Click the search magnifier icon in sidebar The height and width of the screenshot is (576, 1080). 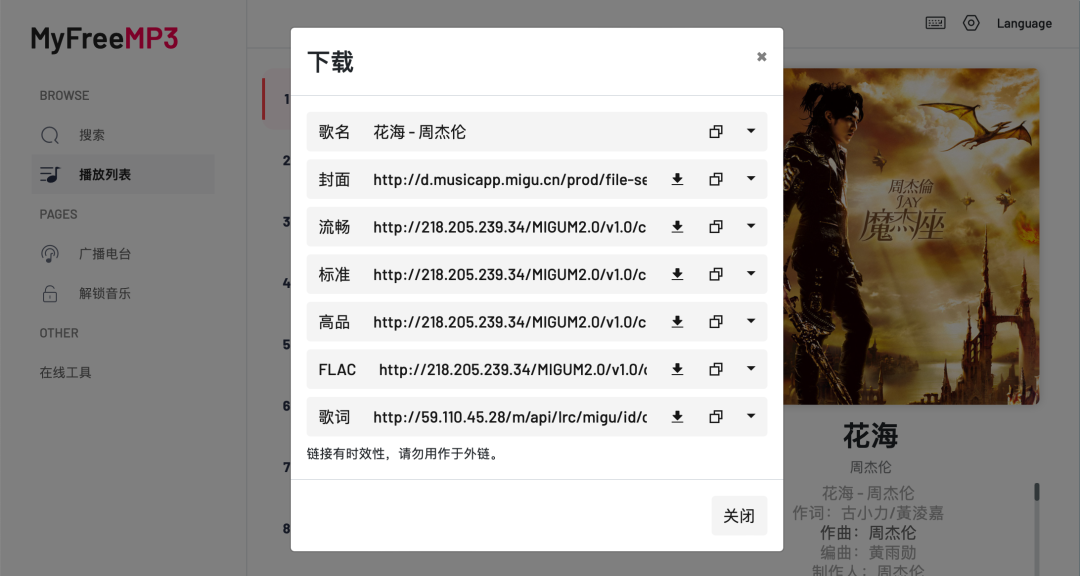pyautogui.click(x=50, y=135)
